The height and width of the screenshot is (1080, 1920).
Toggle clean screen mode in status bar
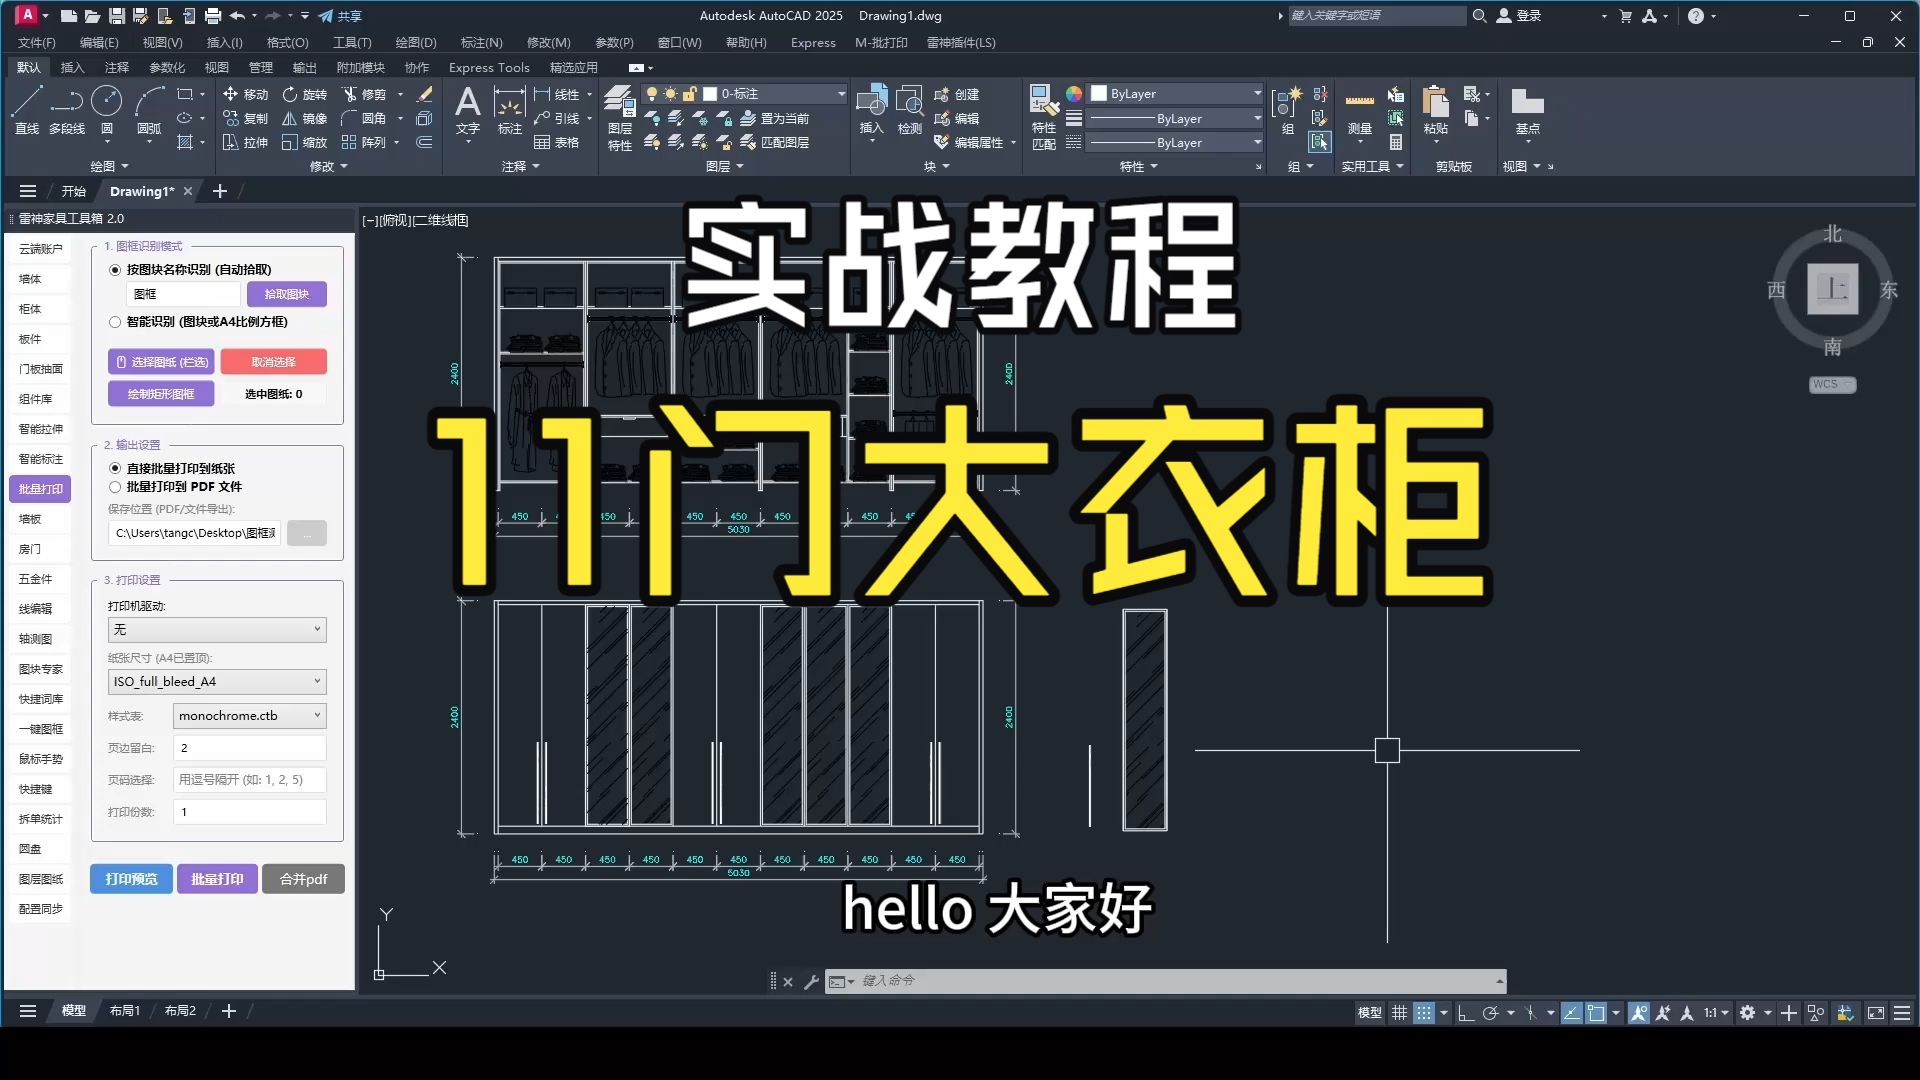click(1876, 1013)
